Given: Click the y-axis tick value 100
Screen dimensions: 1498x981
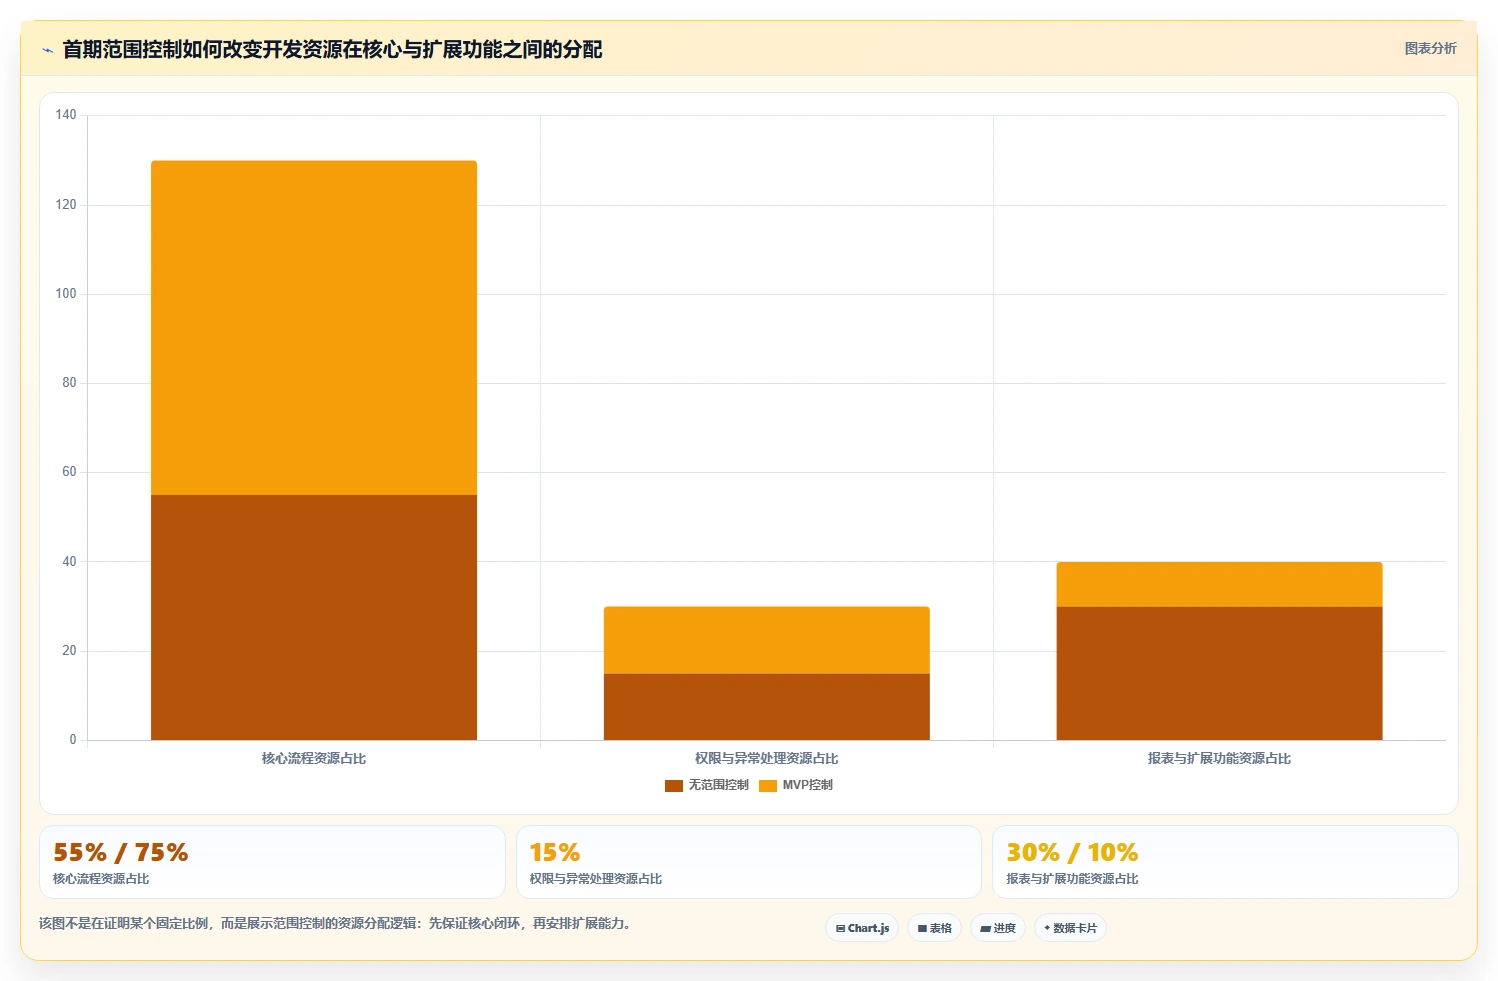Looking at the screenshot, I should click(66, 293).
